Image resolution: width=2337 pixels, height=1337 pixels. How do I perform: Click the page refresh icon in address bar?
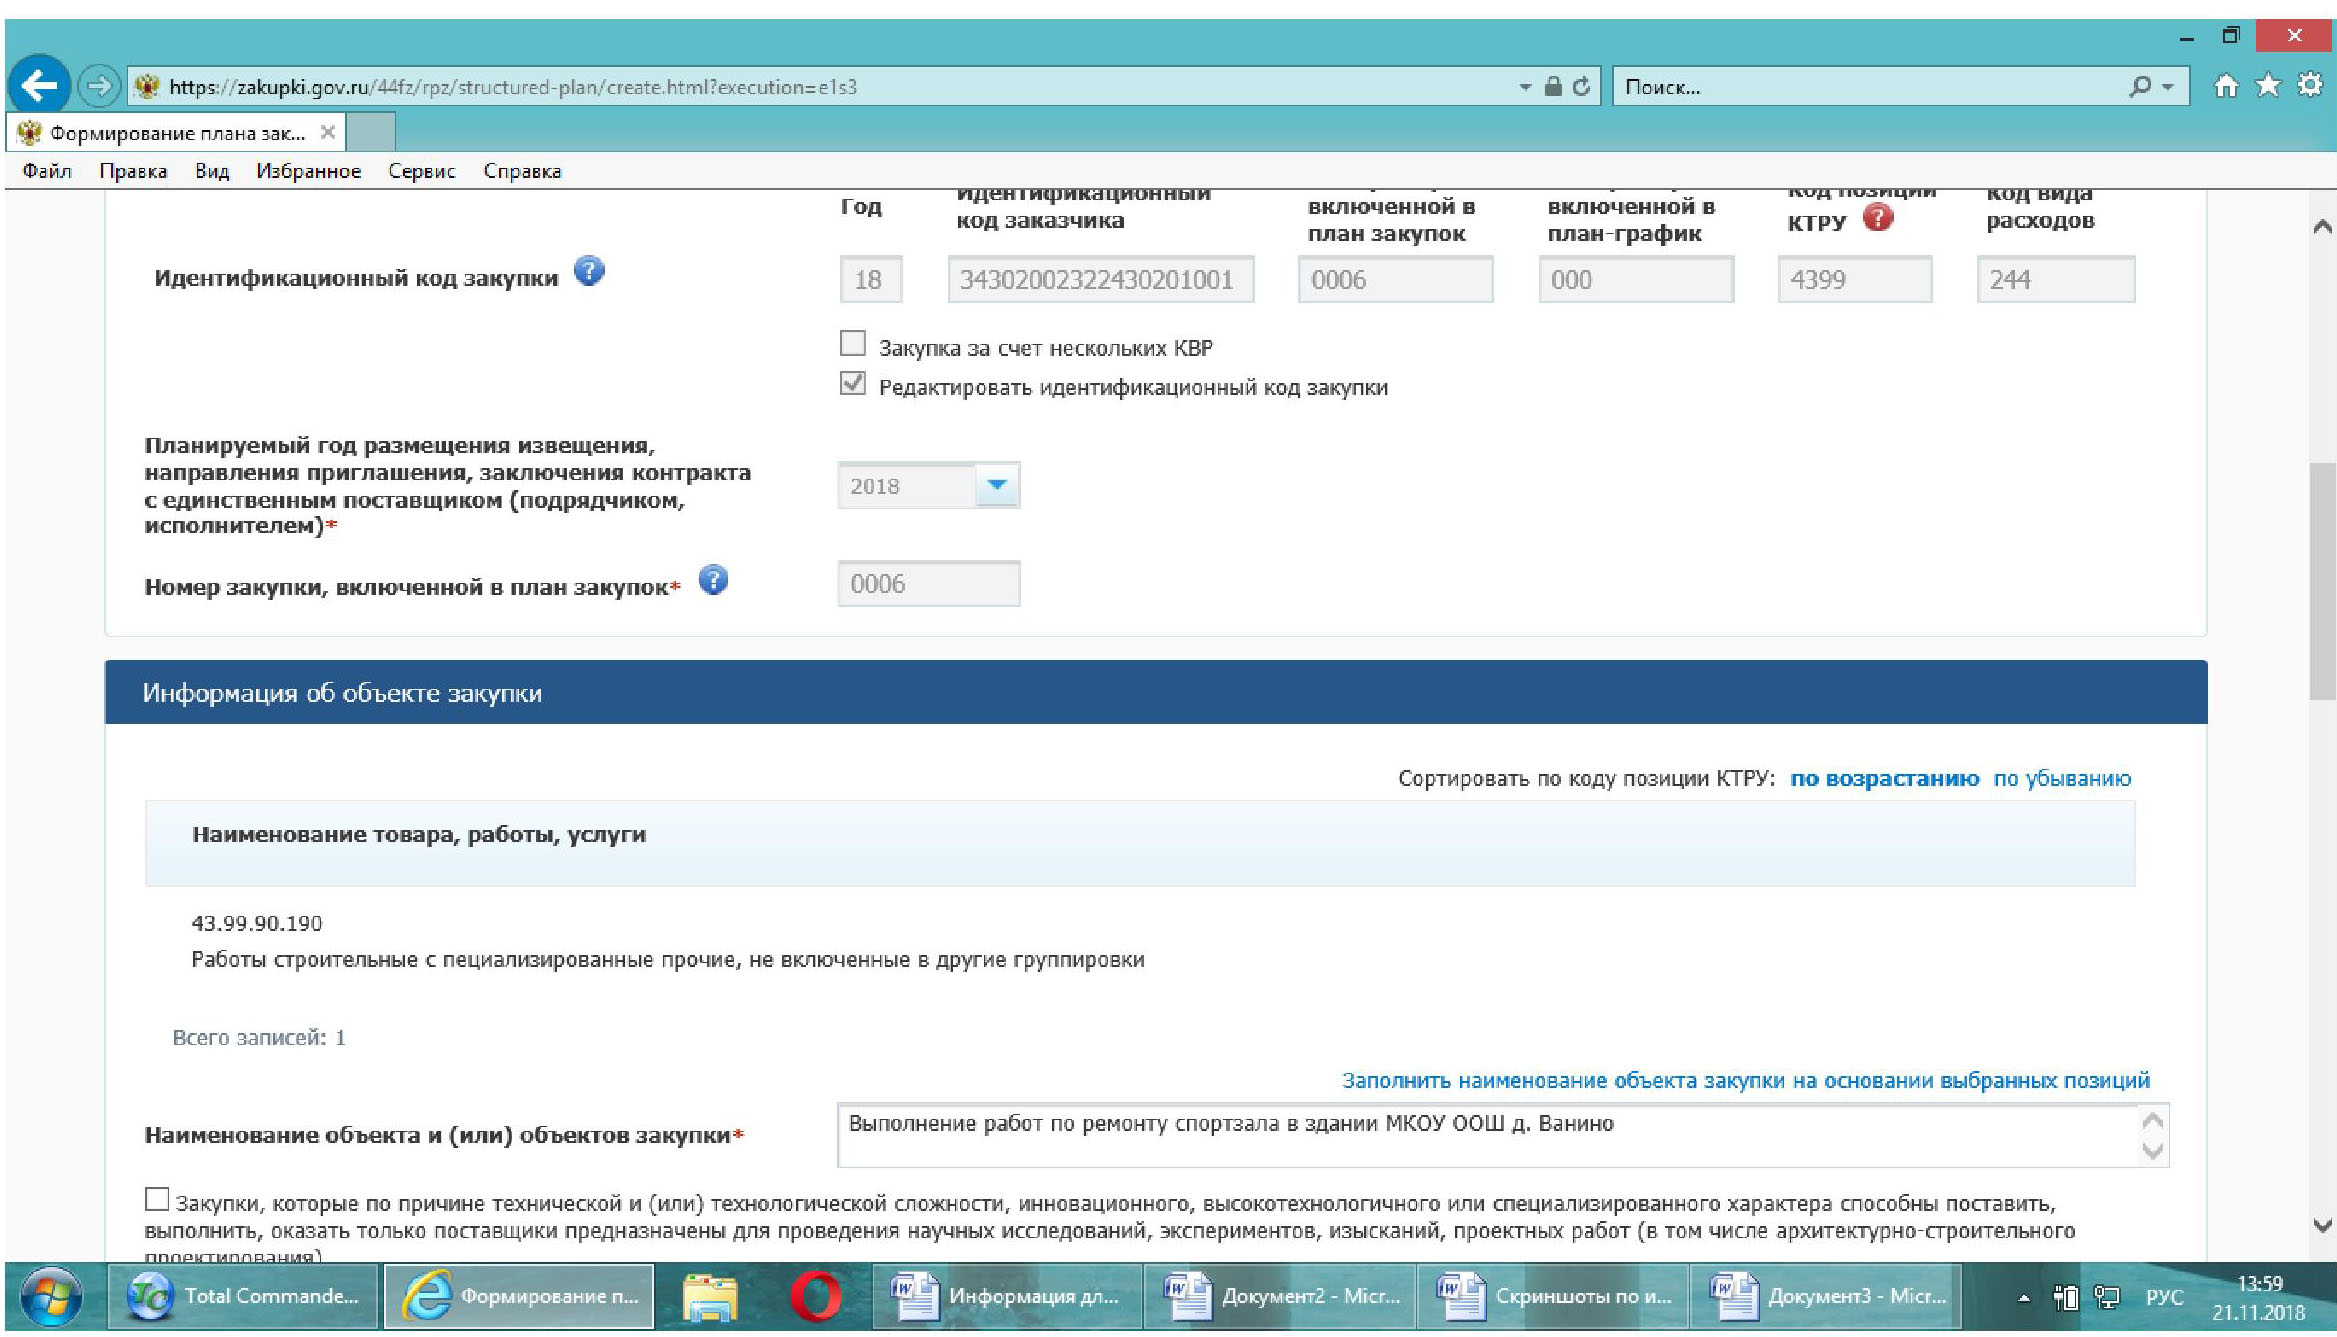coord(1581,87)
